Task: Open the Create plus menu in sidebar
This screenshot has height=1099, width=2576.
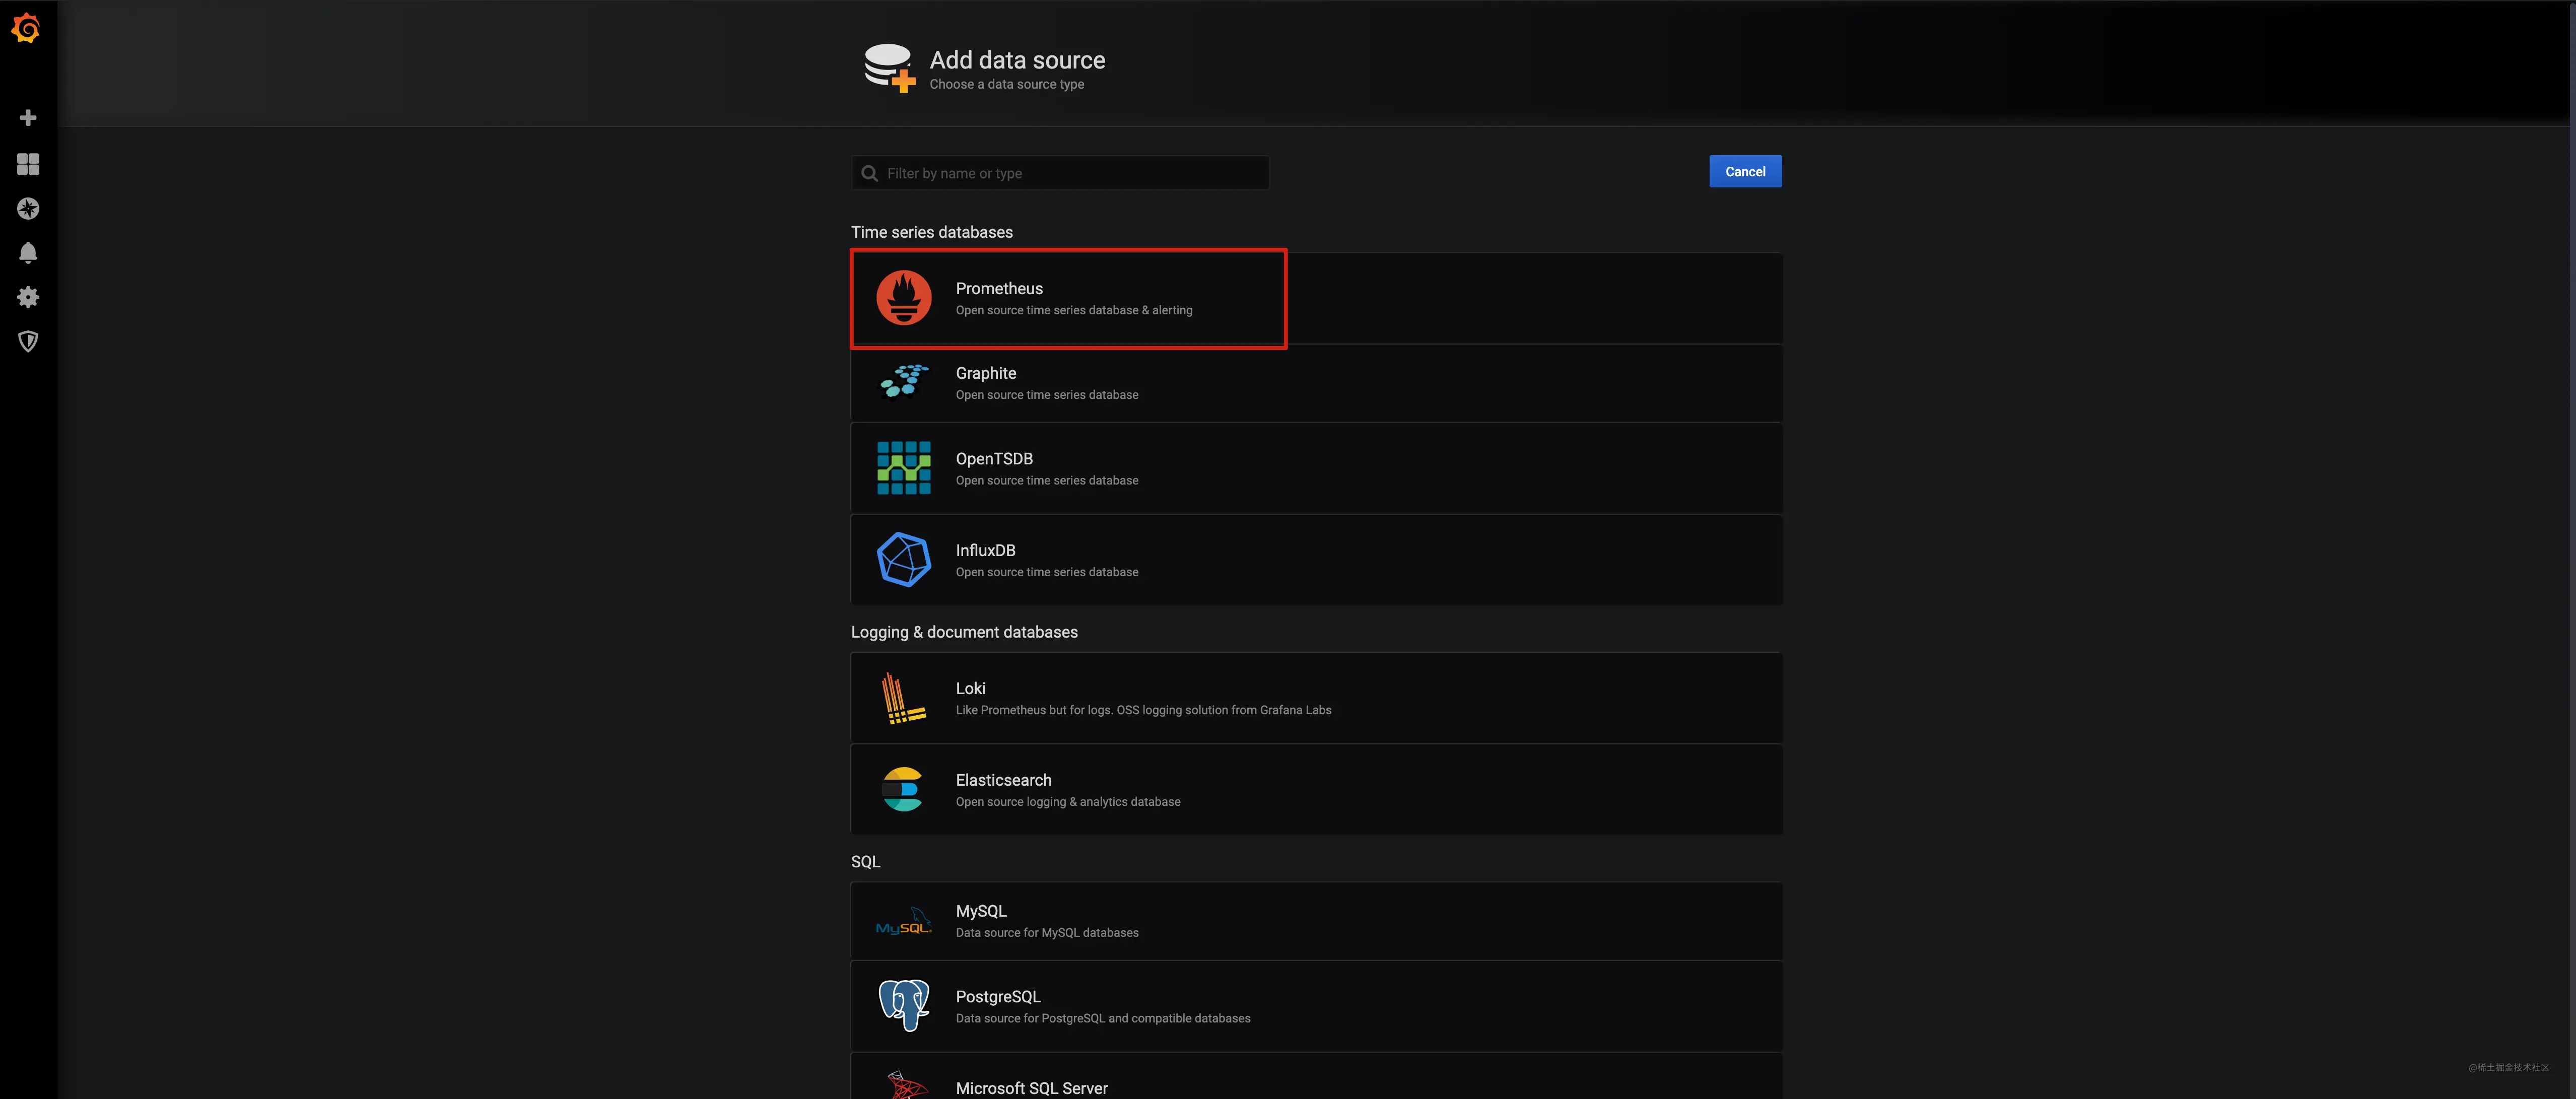Action: pyautogui.click(x=28, y=118)
